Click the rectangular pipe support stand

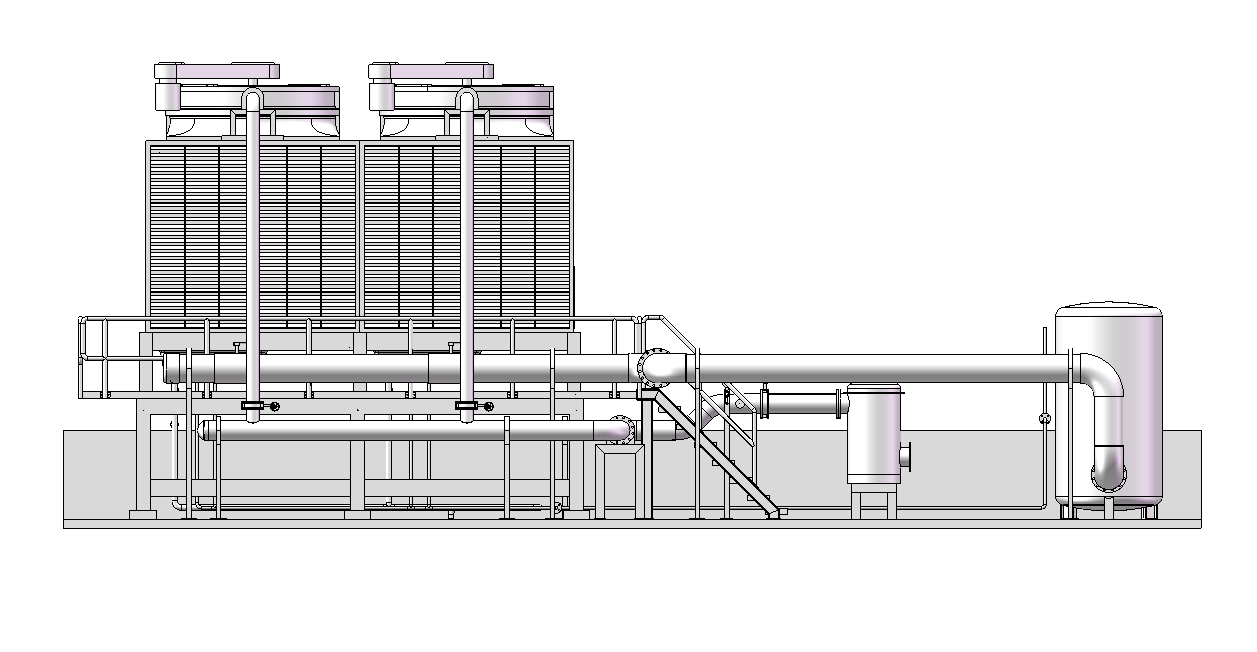click(622, 480)
